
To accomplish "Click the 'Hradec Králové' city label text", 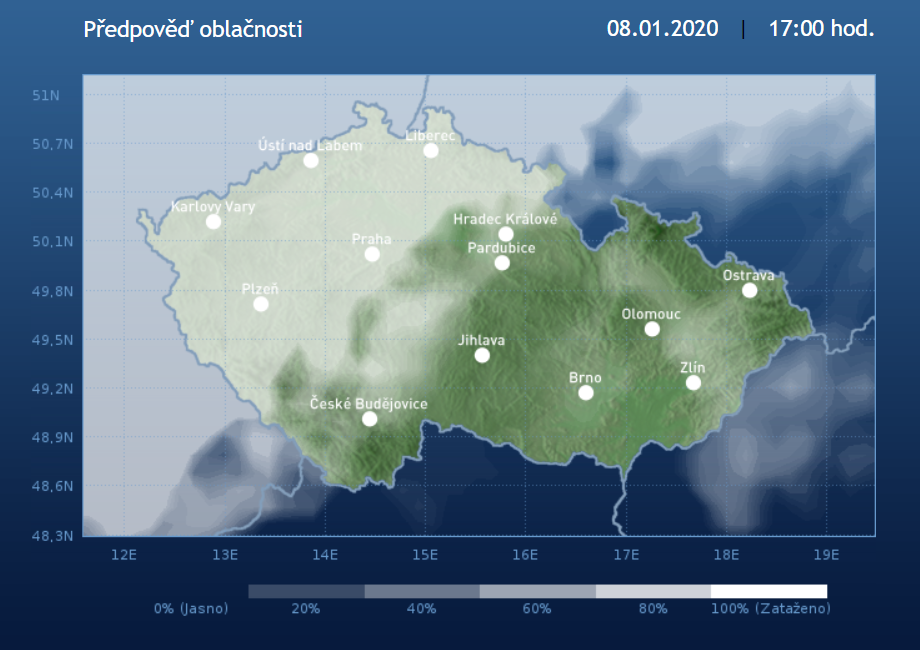I will coord(505,219).
